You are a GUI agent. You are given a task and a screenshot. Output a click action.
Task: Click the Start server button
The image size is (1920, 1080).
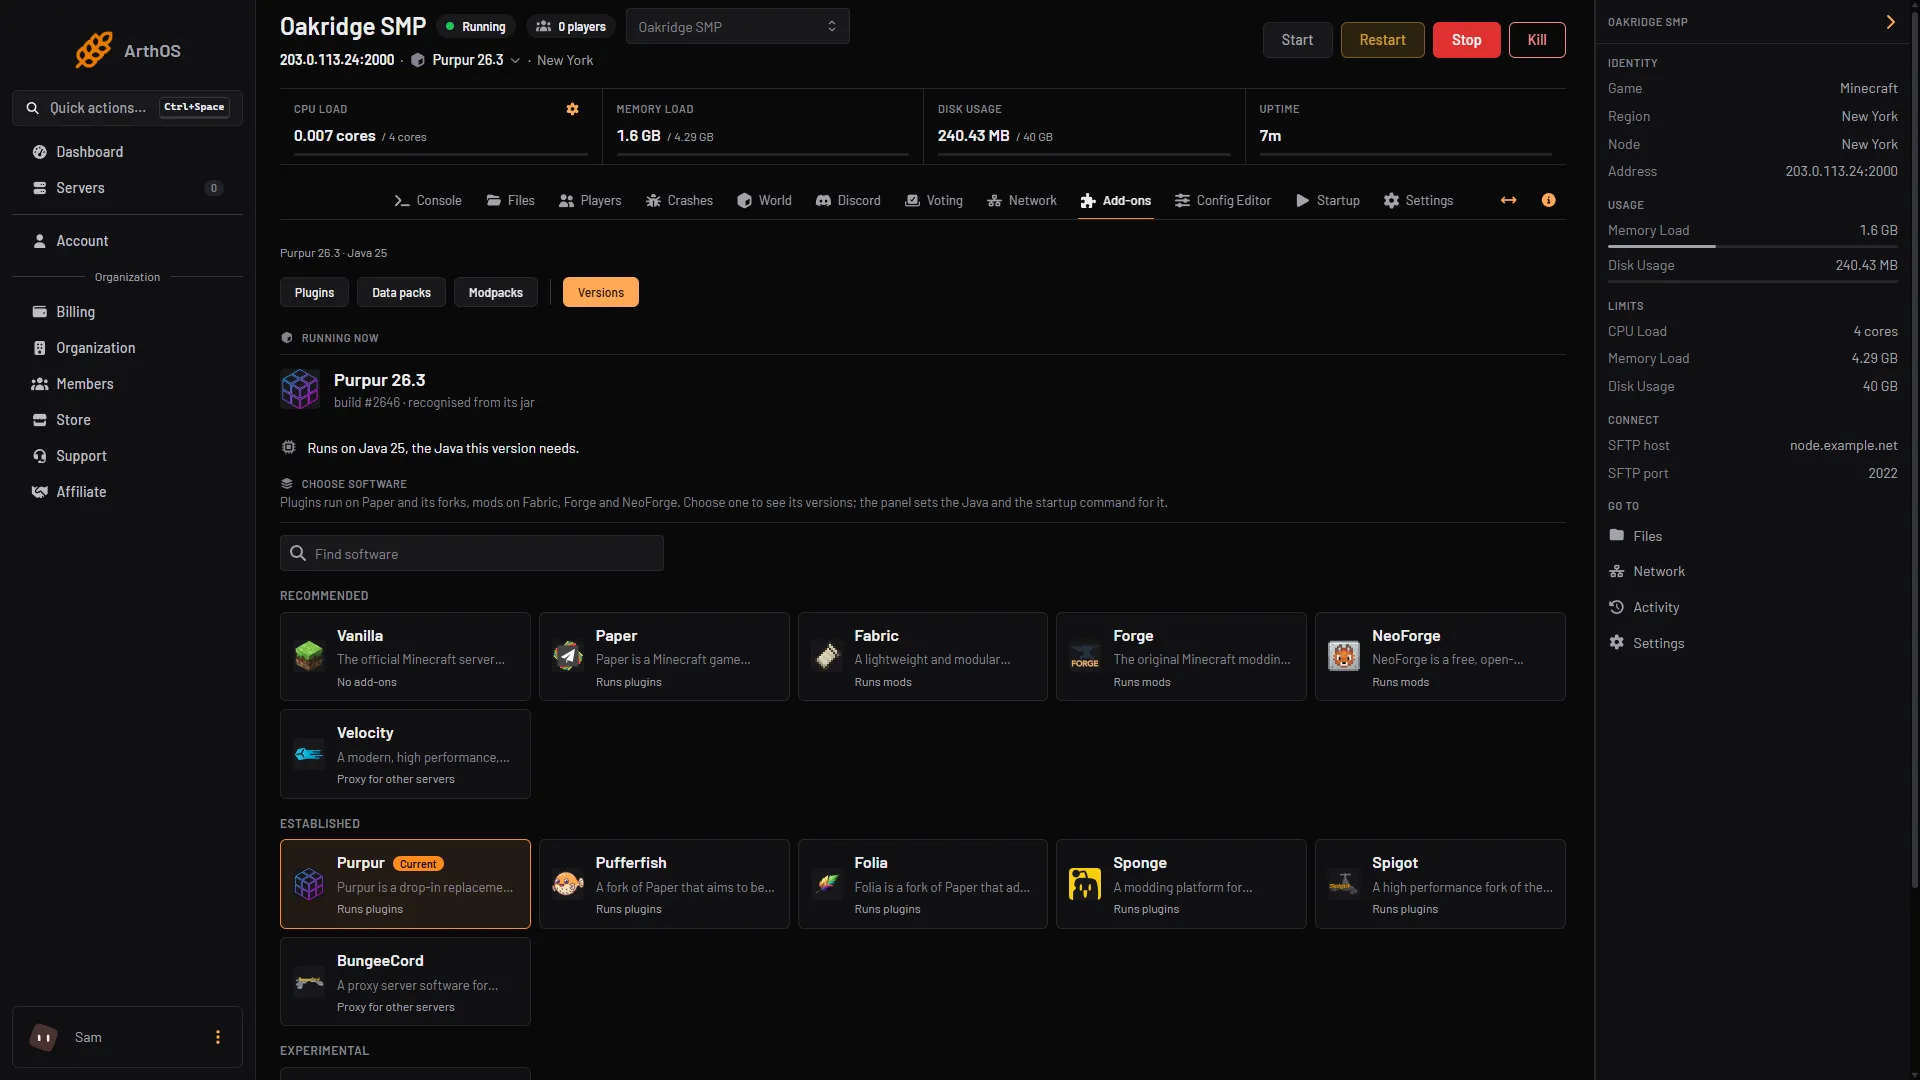[x=1297, y=40]
